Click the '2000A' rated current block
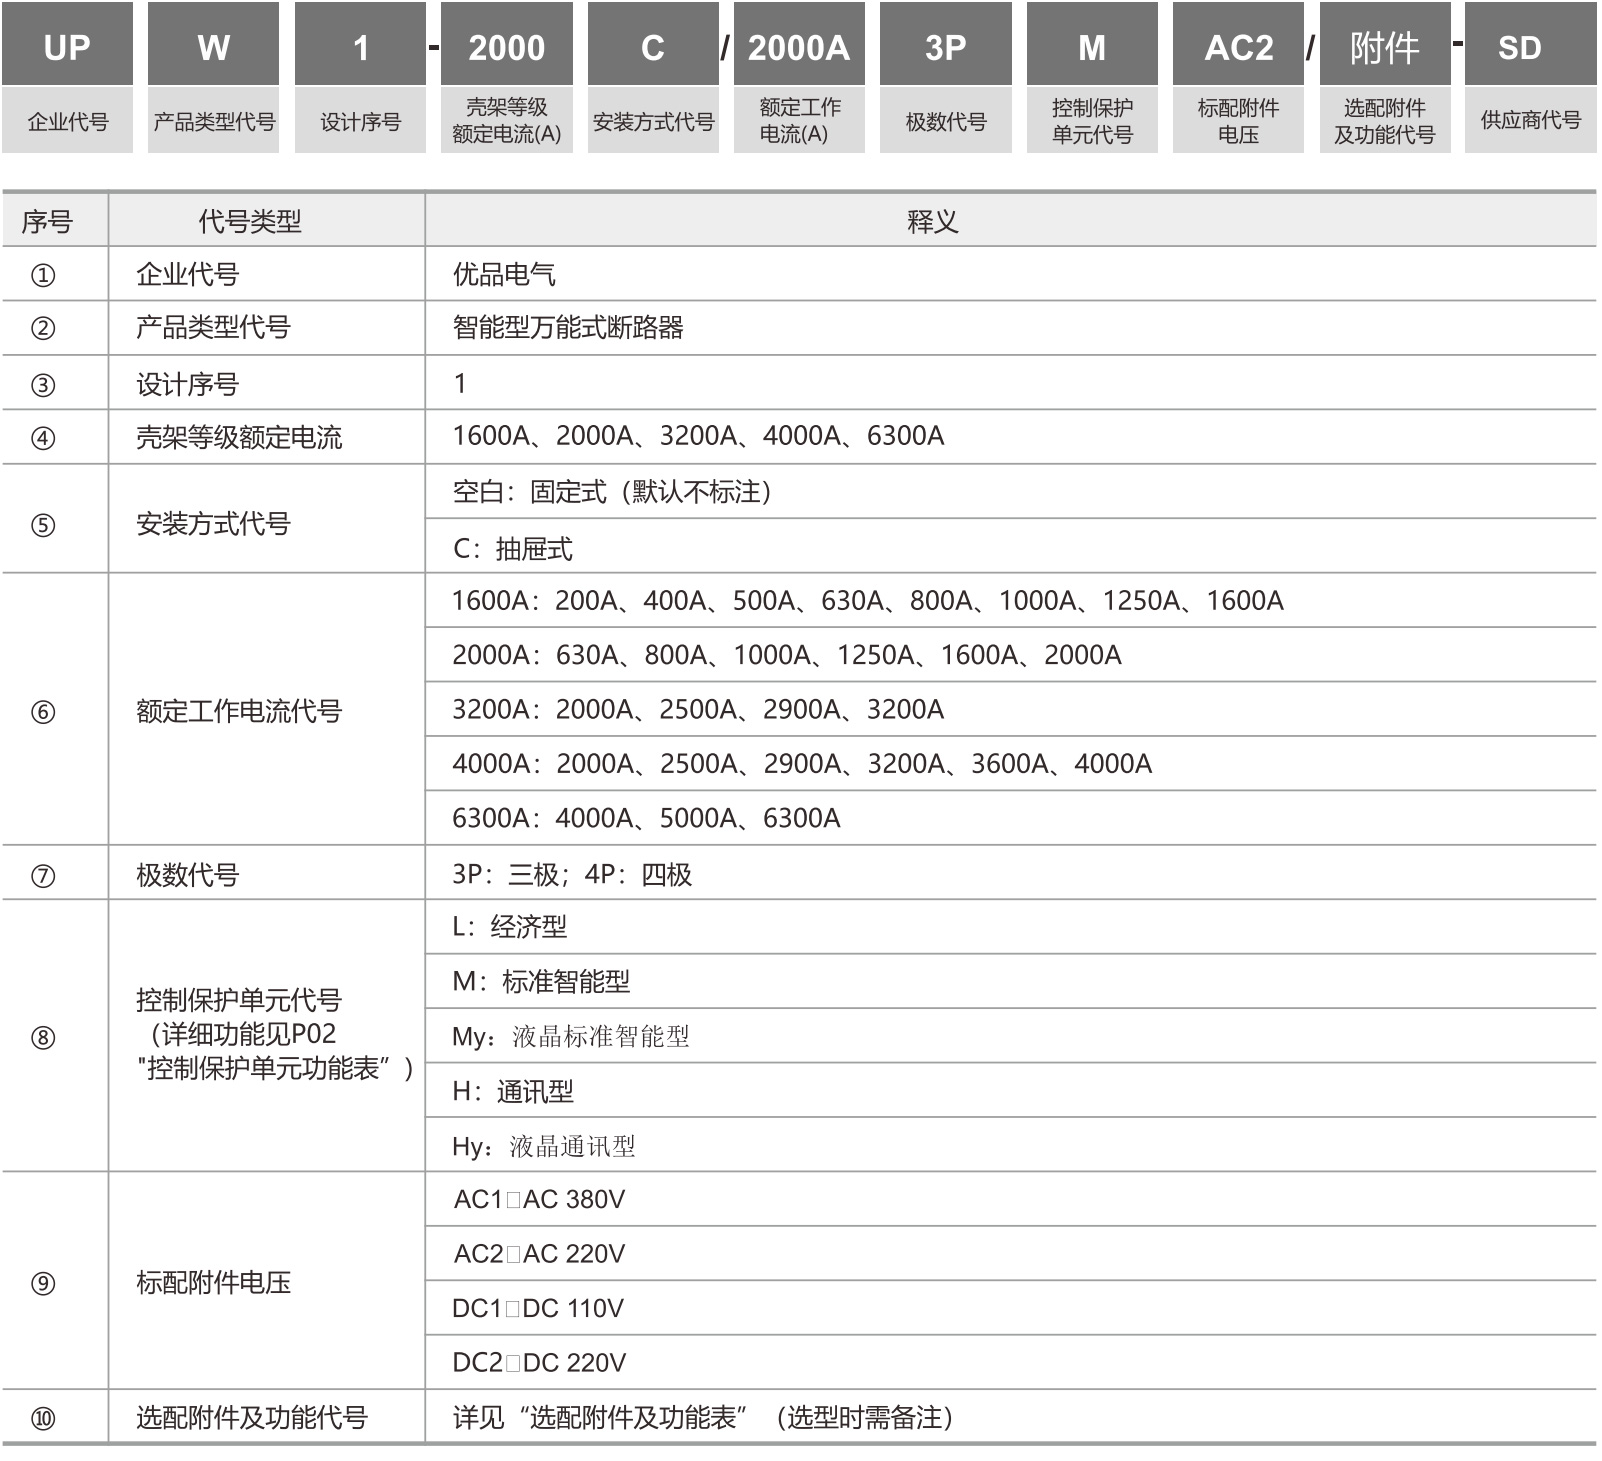This screenshot has width=1602, height=1461. click(799, 44)
